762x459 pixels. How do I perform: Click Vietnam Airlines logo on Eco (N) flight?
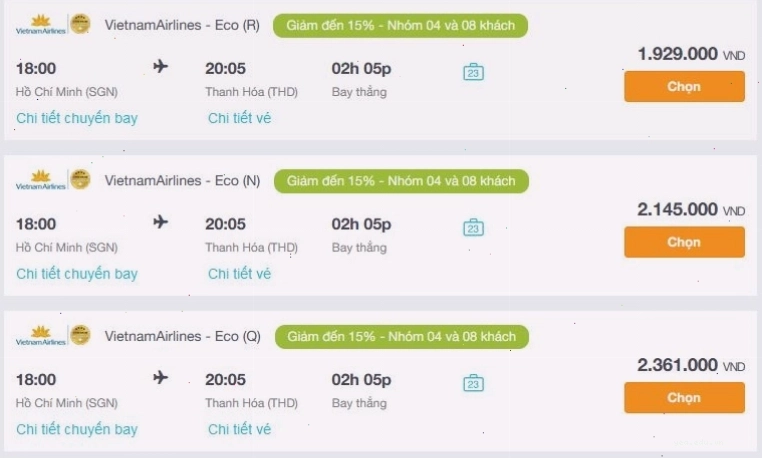point(41,180)
